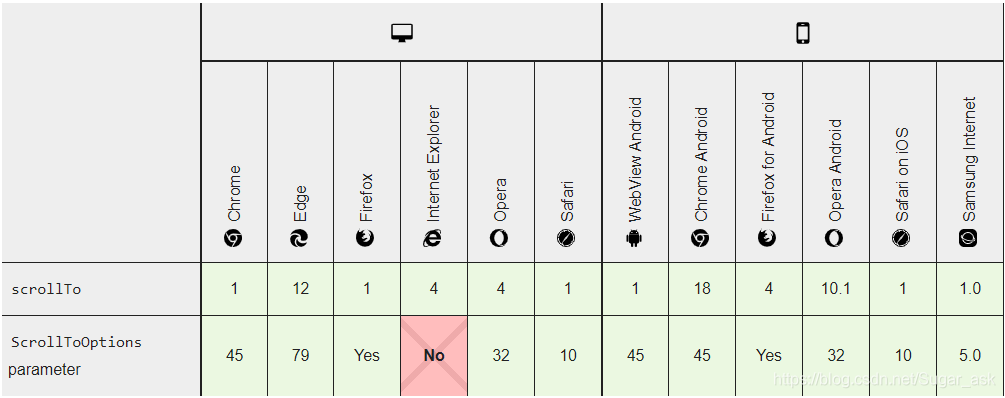Click the desktop monitor icon header

pyautogui.click(x=402, y=33)
